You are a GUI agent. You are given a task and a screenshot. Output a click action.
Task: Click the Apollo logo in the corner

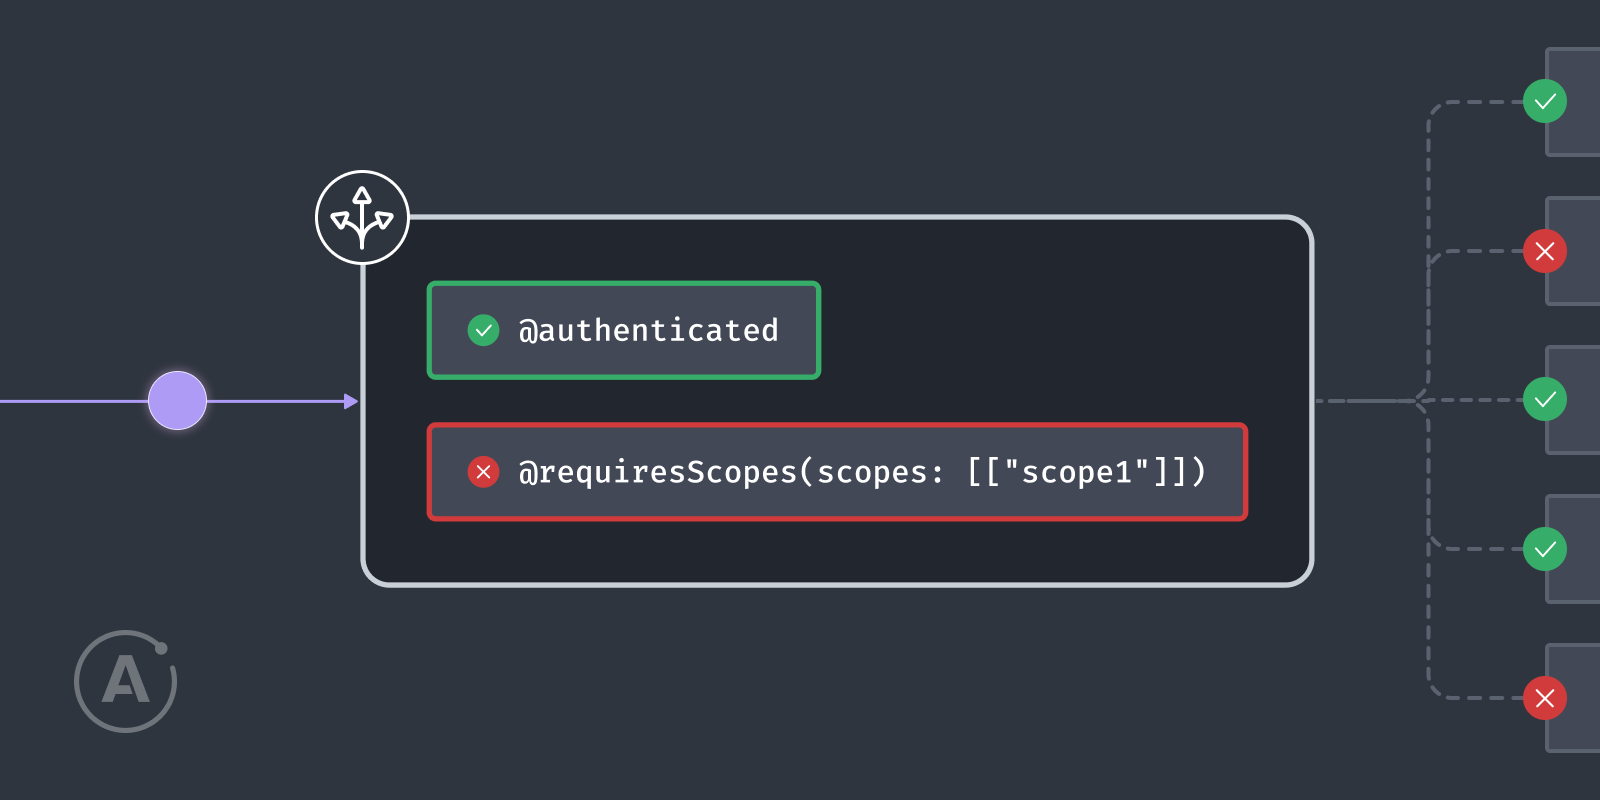[126, 681]
